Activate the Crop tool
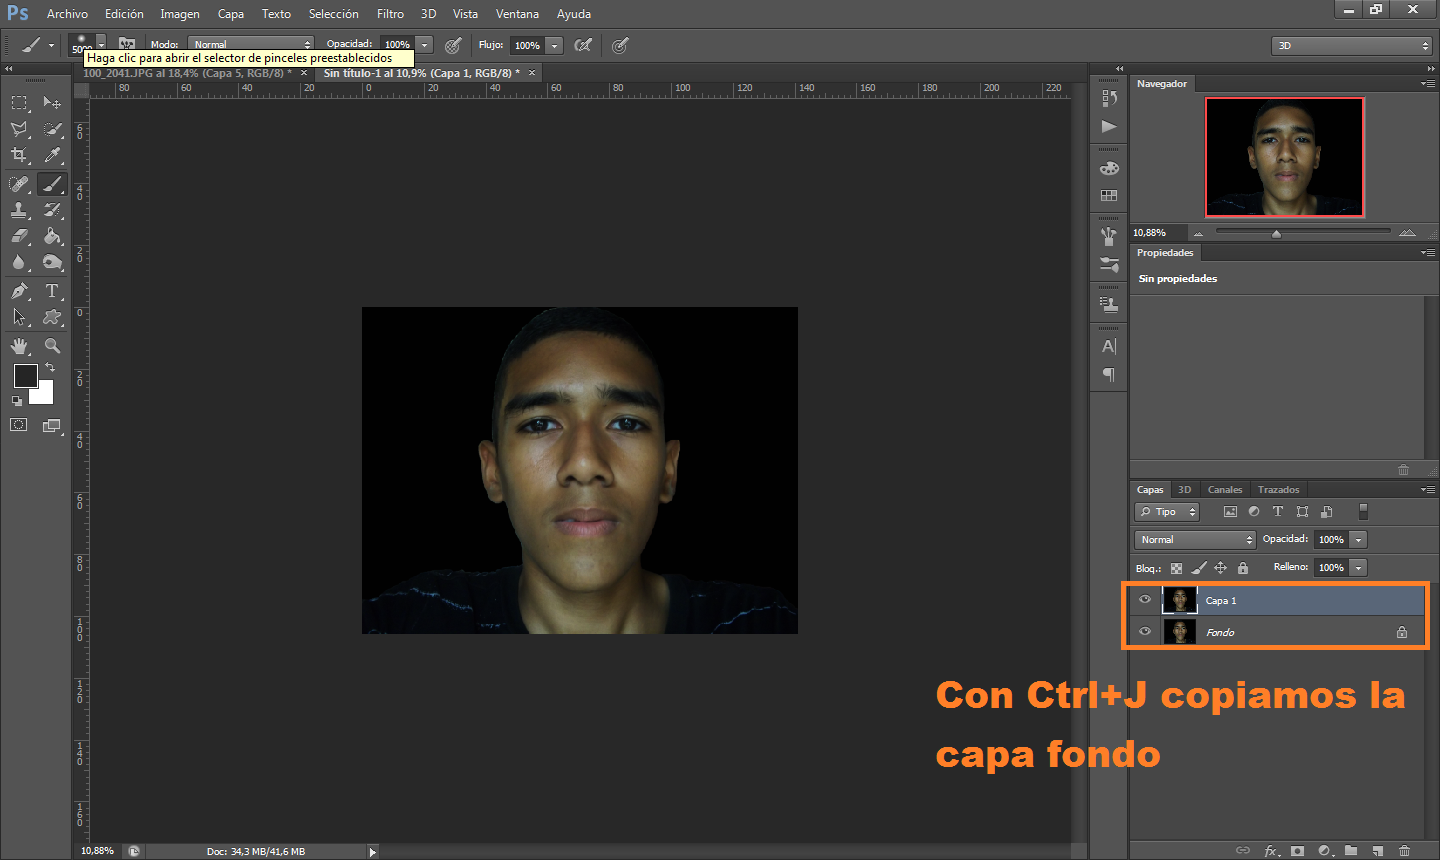Image resolution: width=1440 pixels, height=860 pixels. pos(19,155)
